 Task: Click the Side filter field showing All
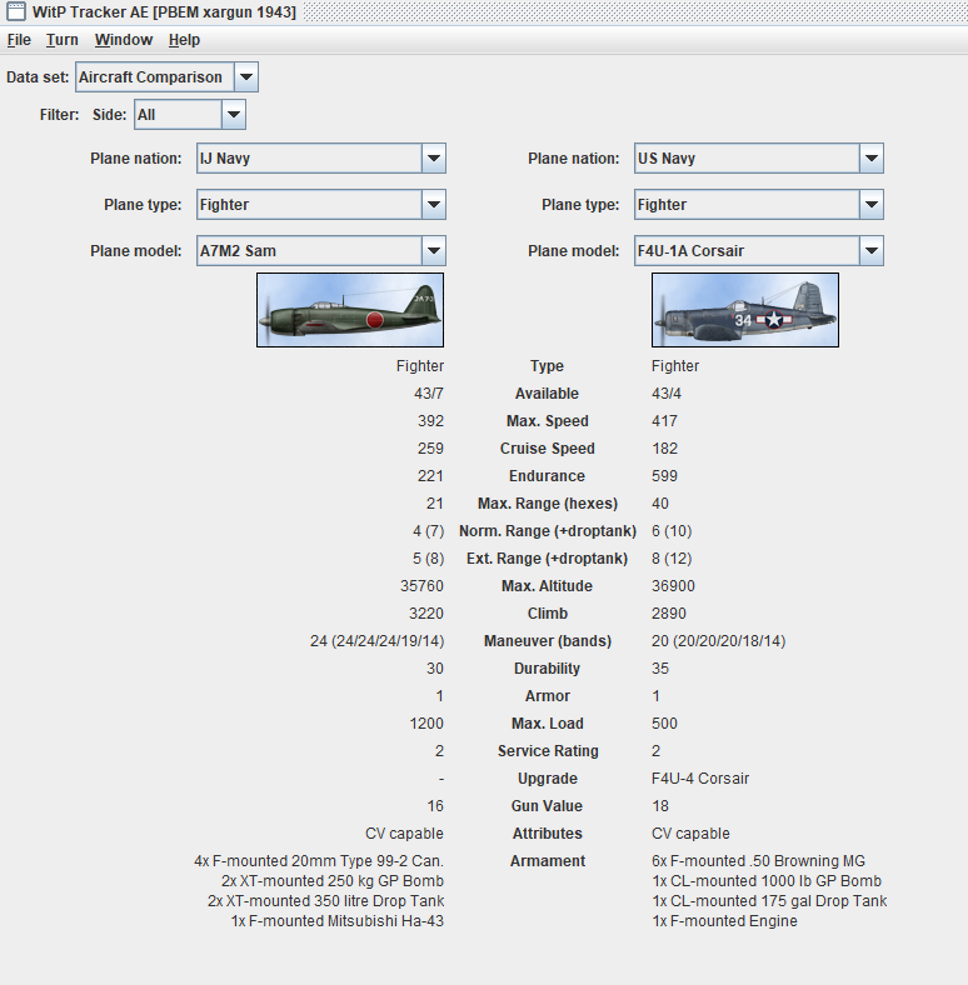coord(178,115)
